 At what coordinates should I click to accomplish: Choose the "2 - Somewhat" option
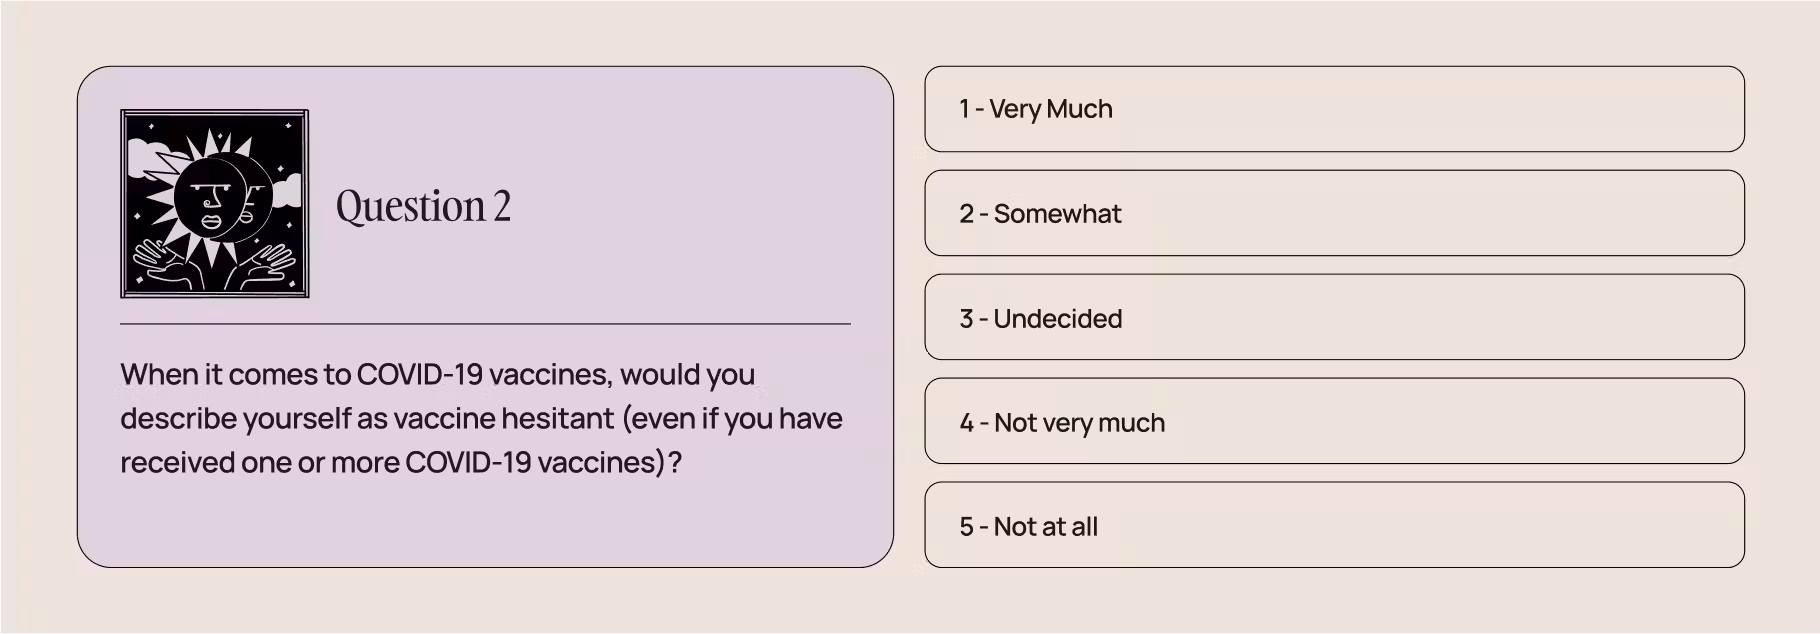pyautogui.click(x=1334, y=213)
